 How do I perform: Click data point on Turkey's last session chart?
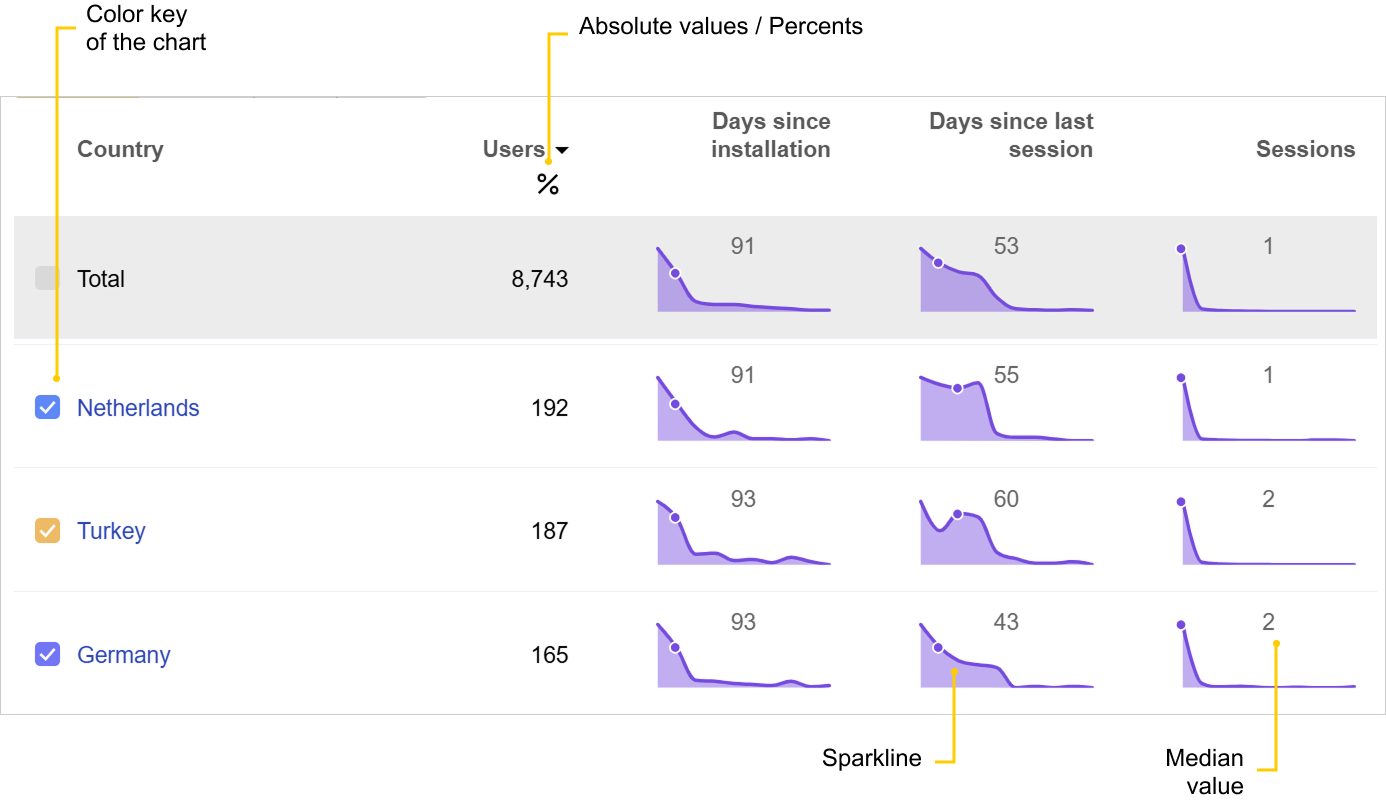click(958, 514)
